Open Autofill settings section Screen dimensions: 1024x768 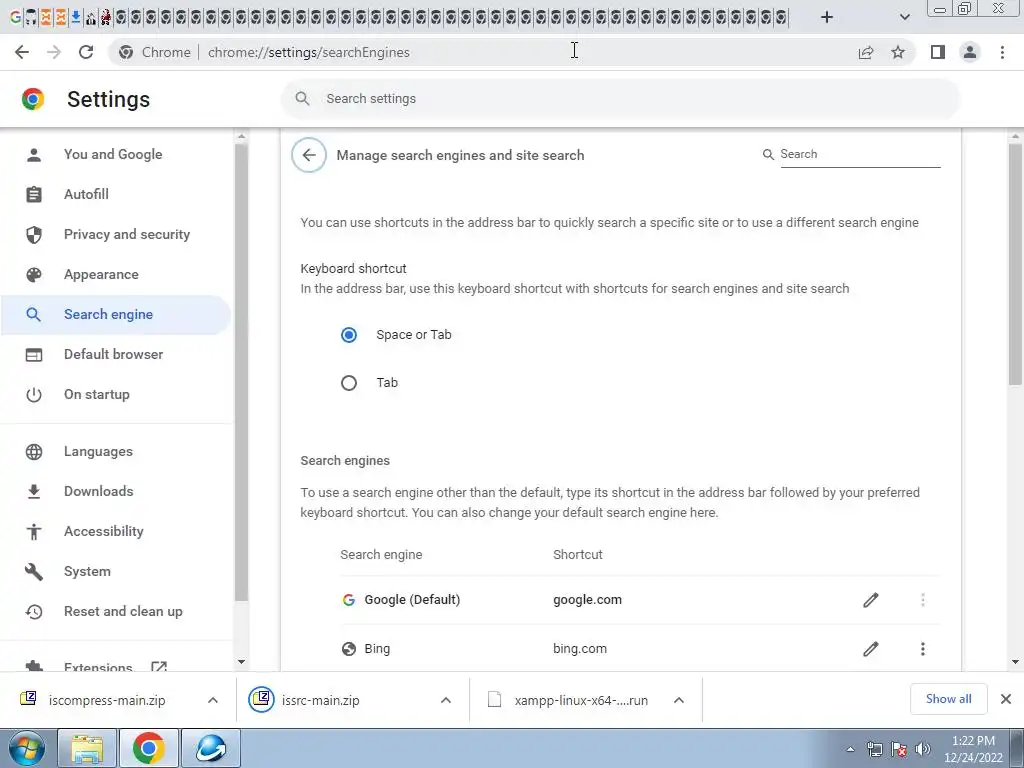click(86, 195)
